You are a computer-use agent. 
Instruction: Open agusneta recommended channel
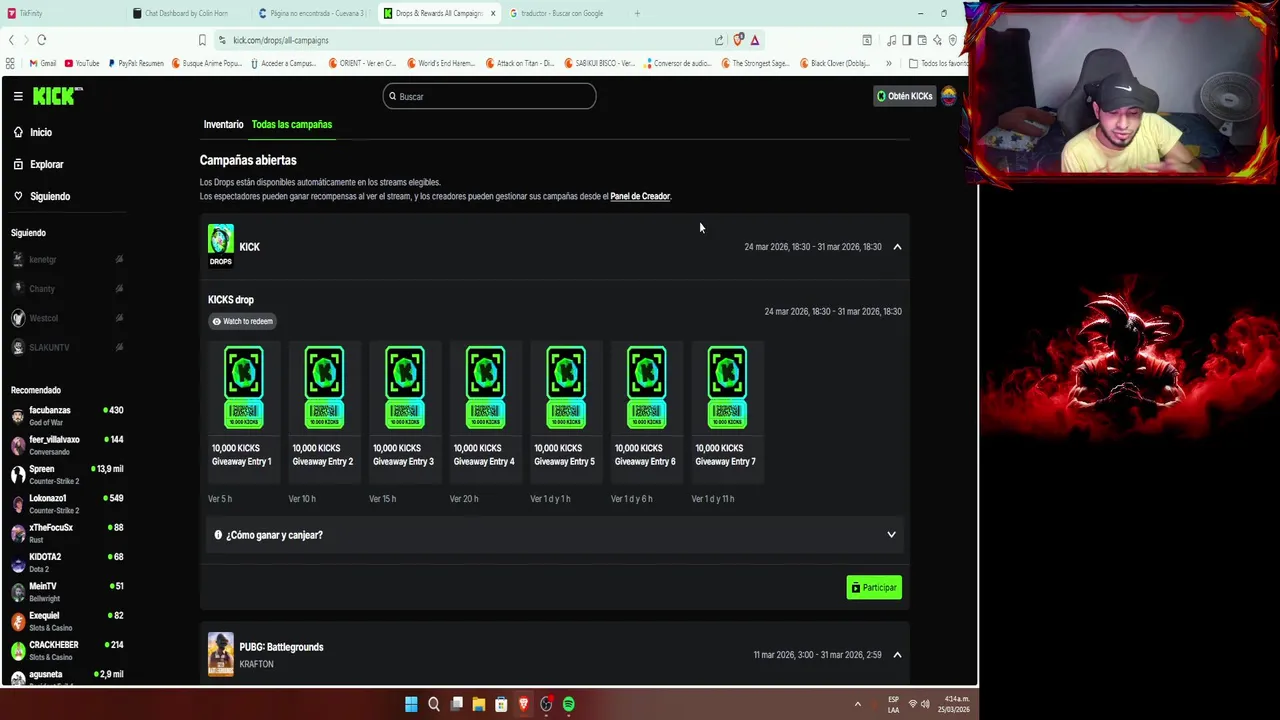point(67,678)
